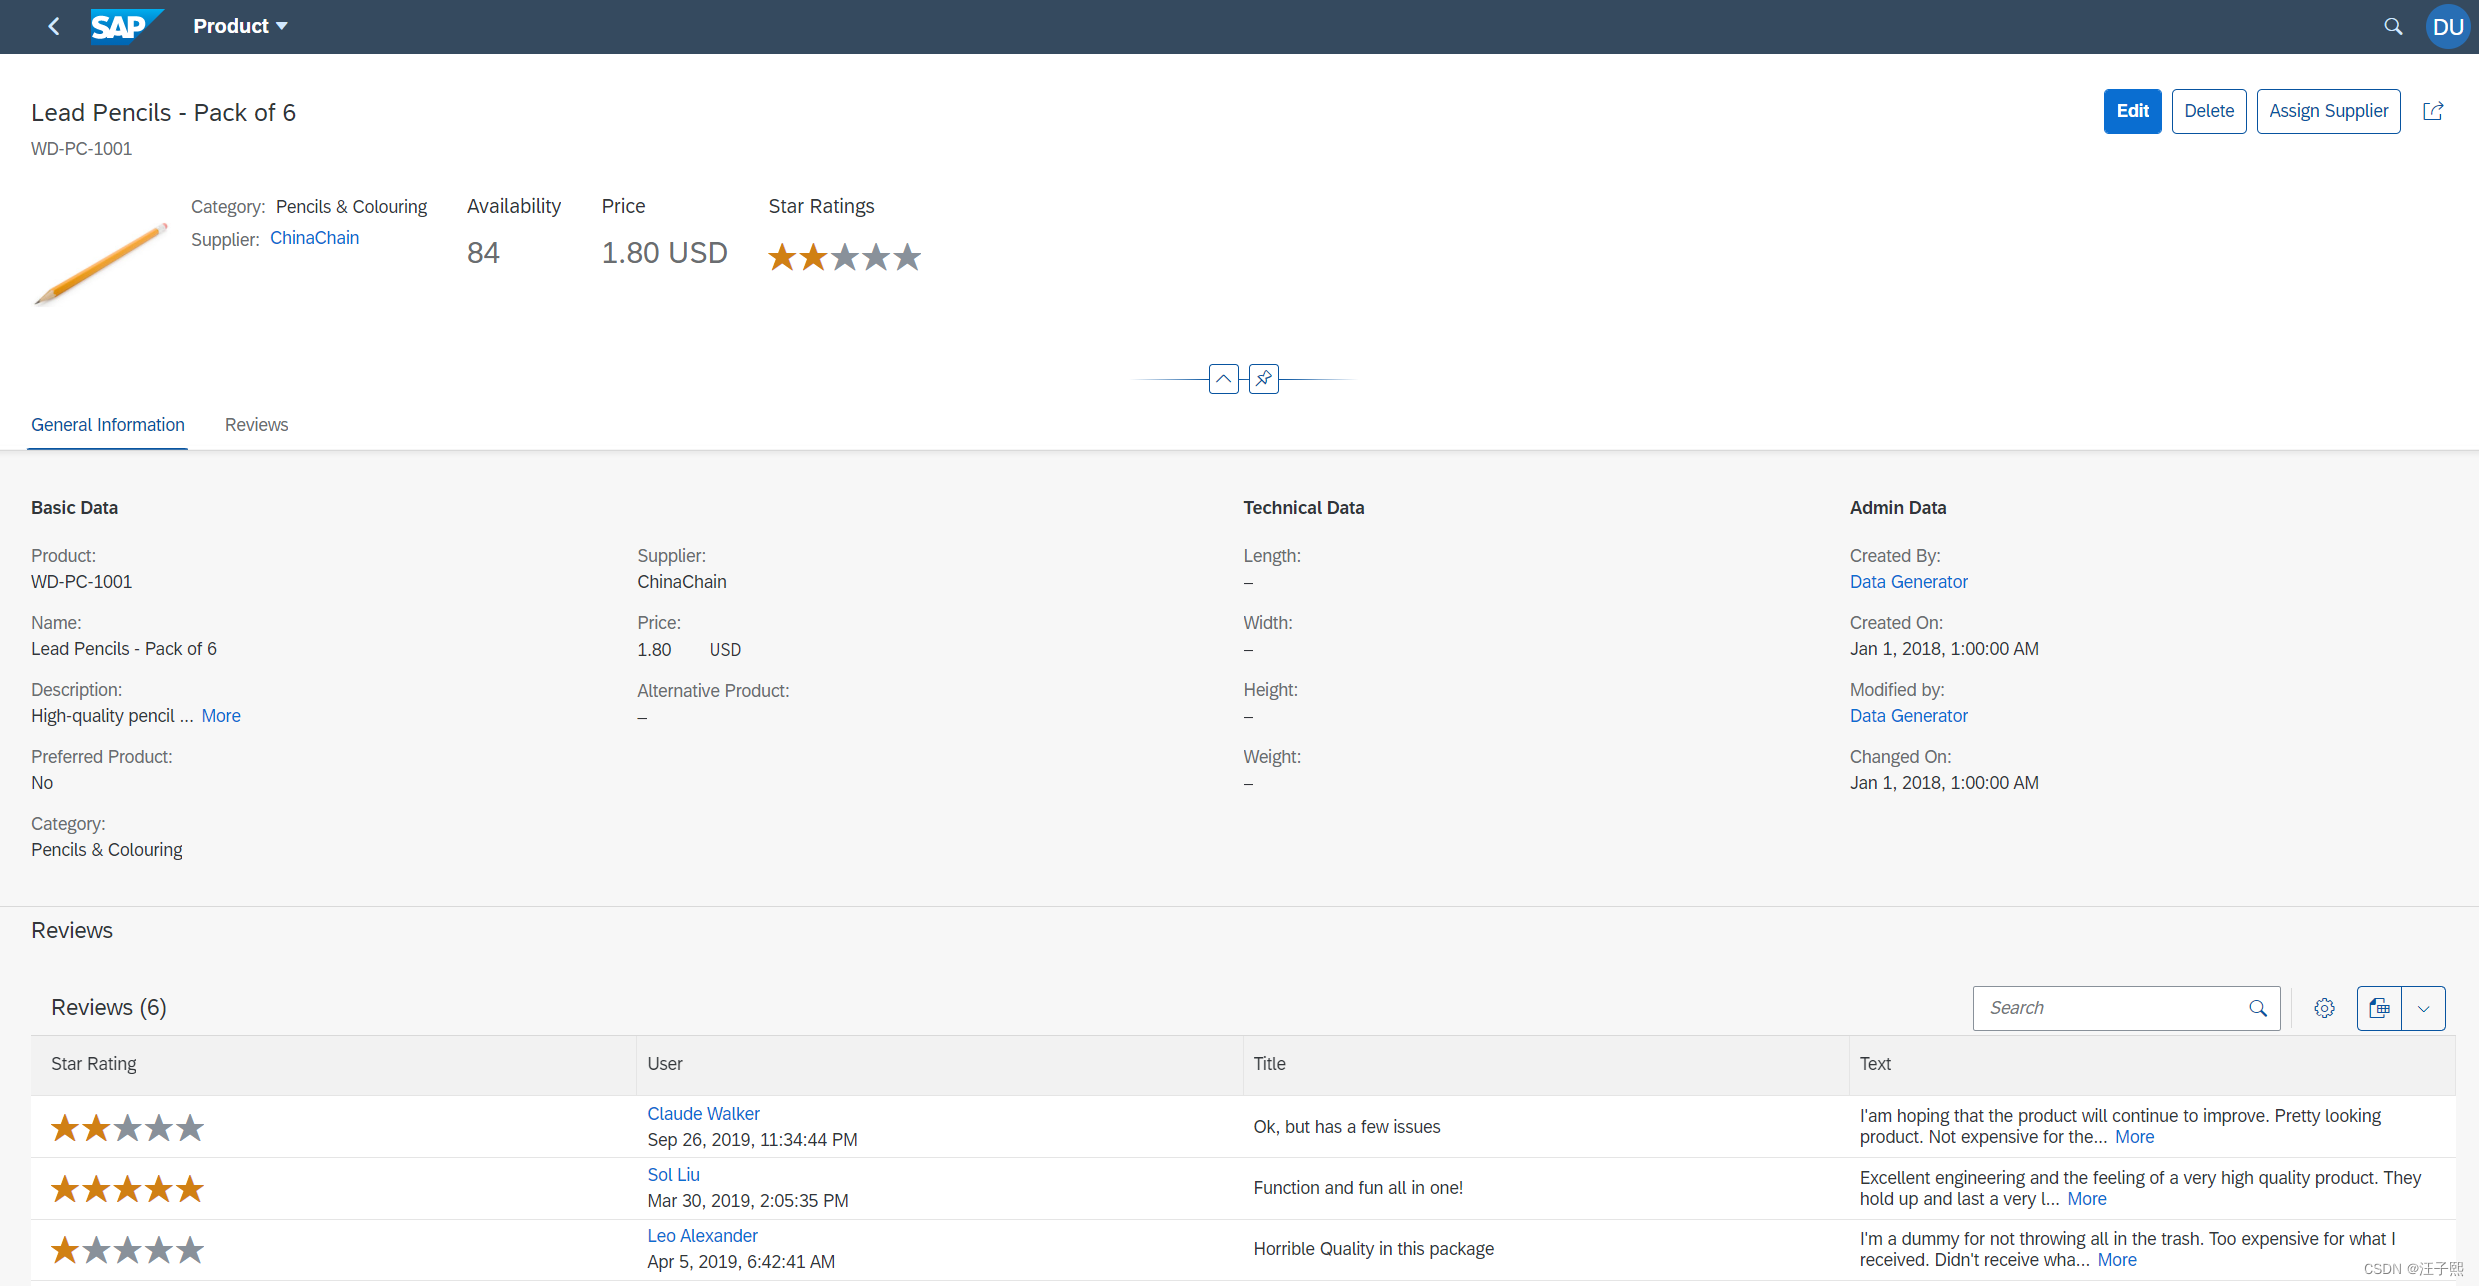The image size is (2479, 1286).
Task: Click the back navigation arrow
Action: [x=54, y=27]
